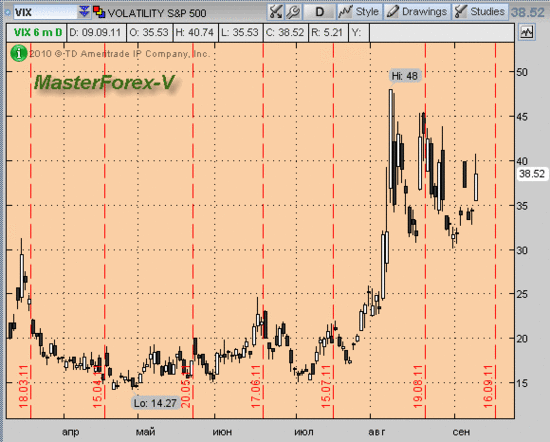Expand the symbol dropdown arrows next to VIX
550x442 pixels.
pyautogui.click(x=84, y=12)
